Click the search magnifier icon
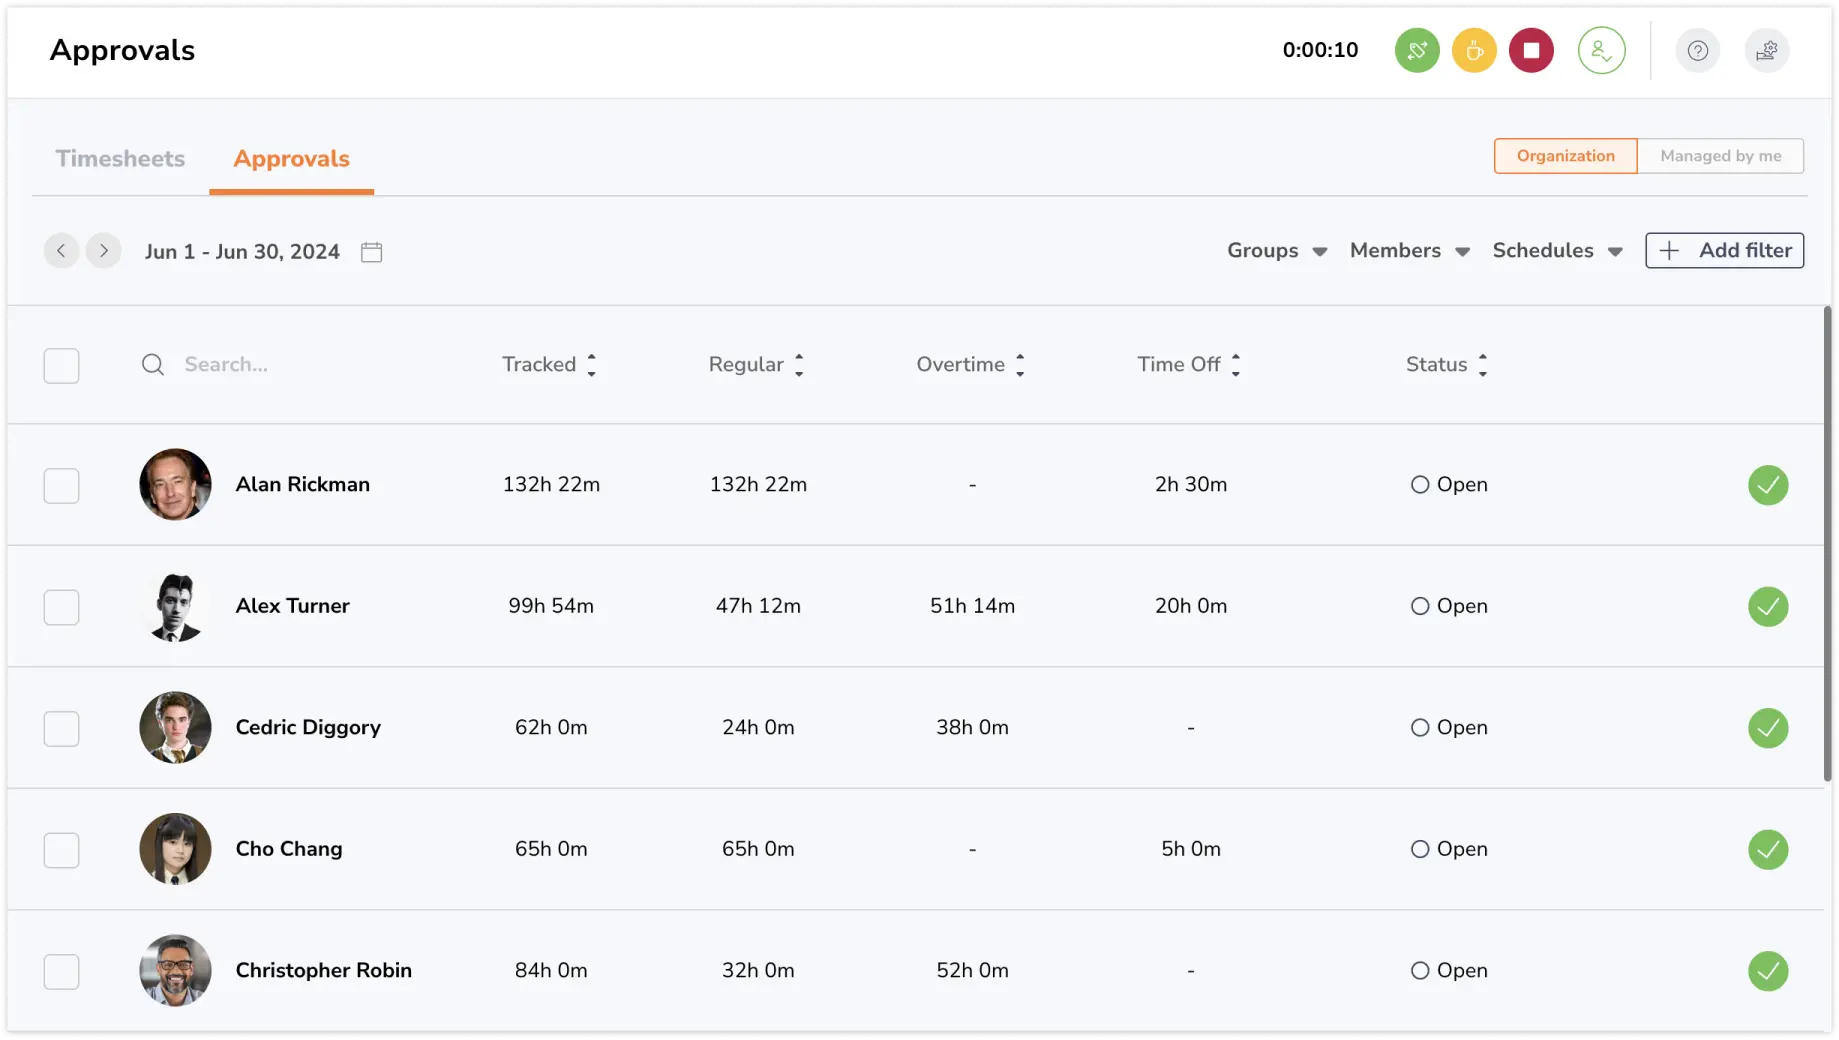 point(152,364)
